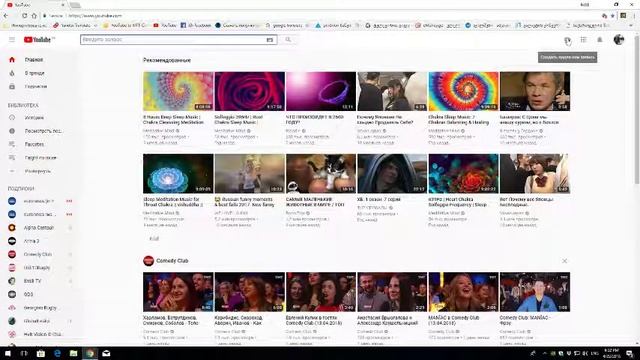
Task: Play the man talking on phone video
Action: click(535, 91)
